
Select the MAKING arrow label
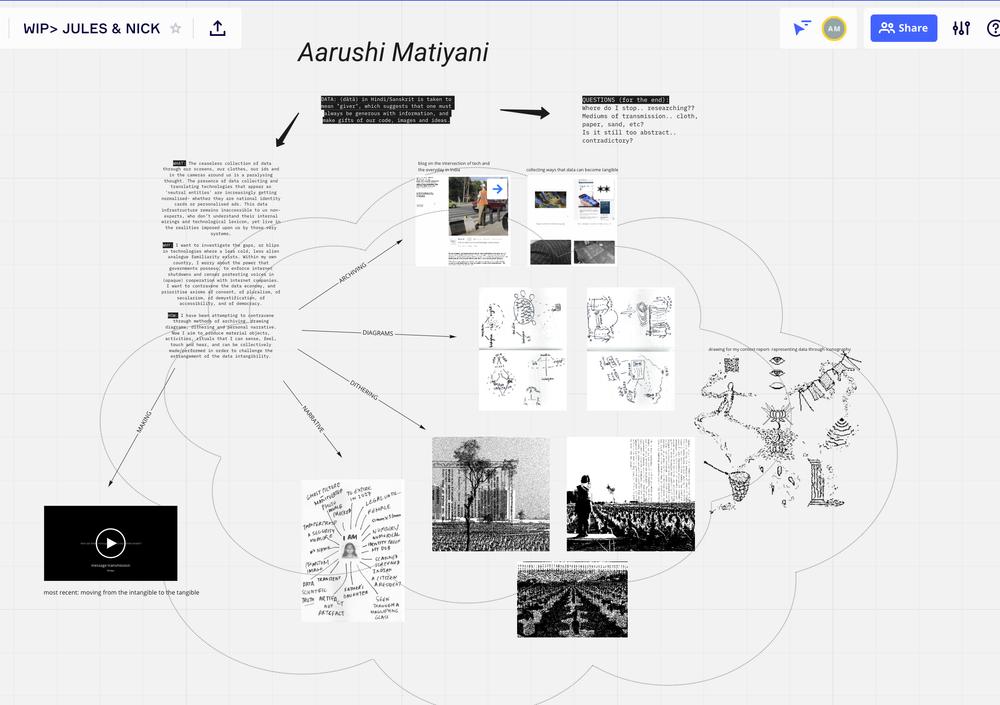click(144, 422)
